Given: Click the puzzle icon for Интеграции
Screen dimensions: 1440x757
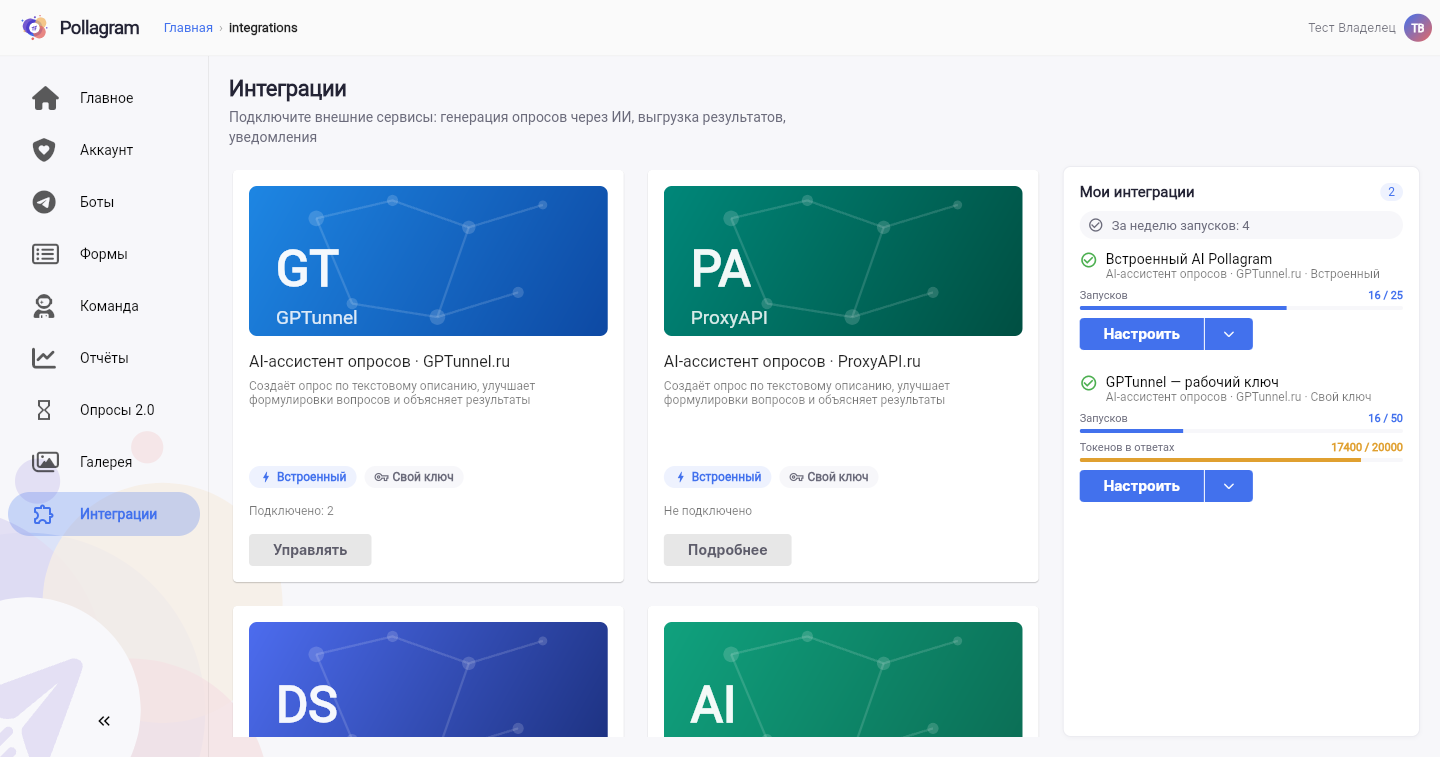Looking at the screenshot, I should (x=44, y=514).
